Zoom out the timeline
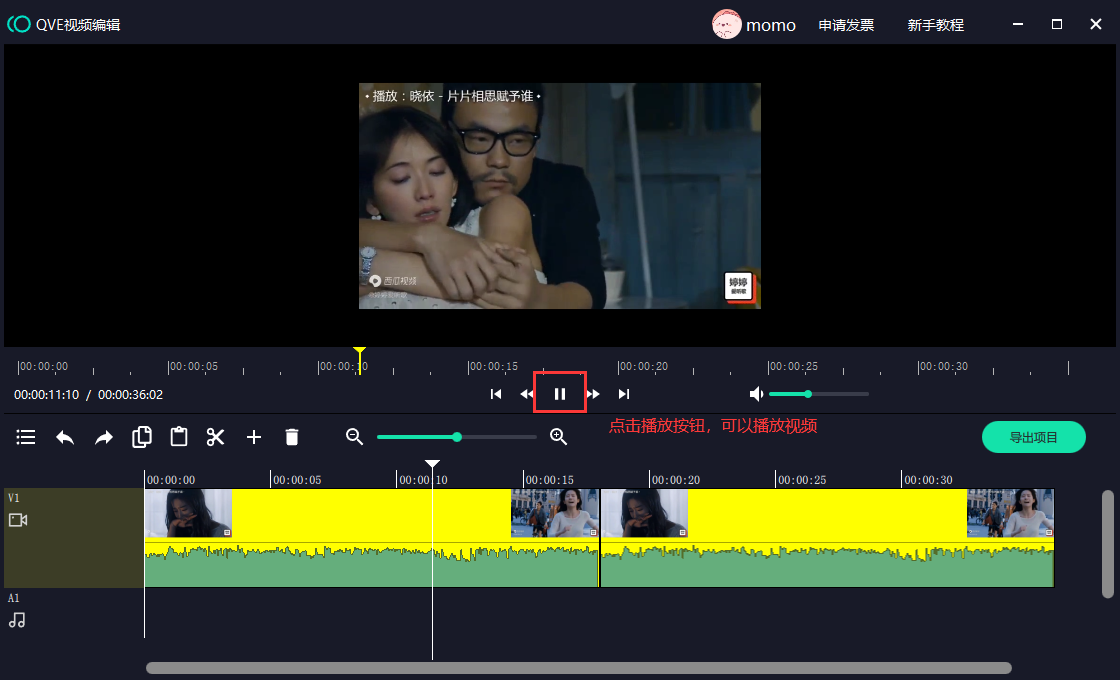 [354, 437]
